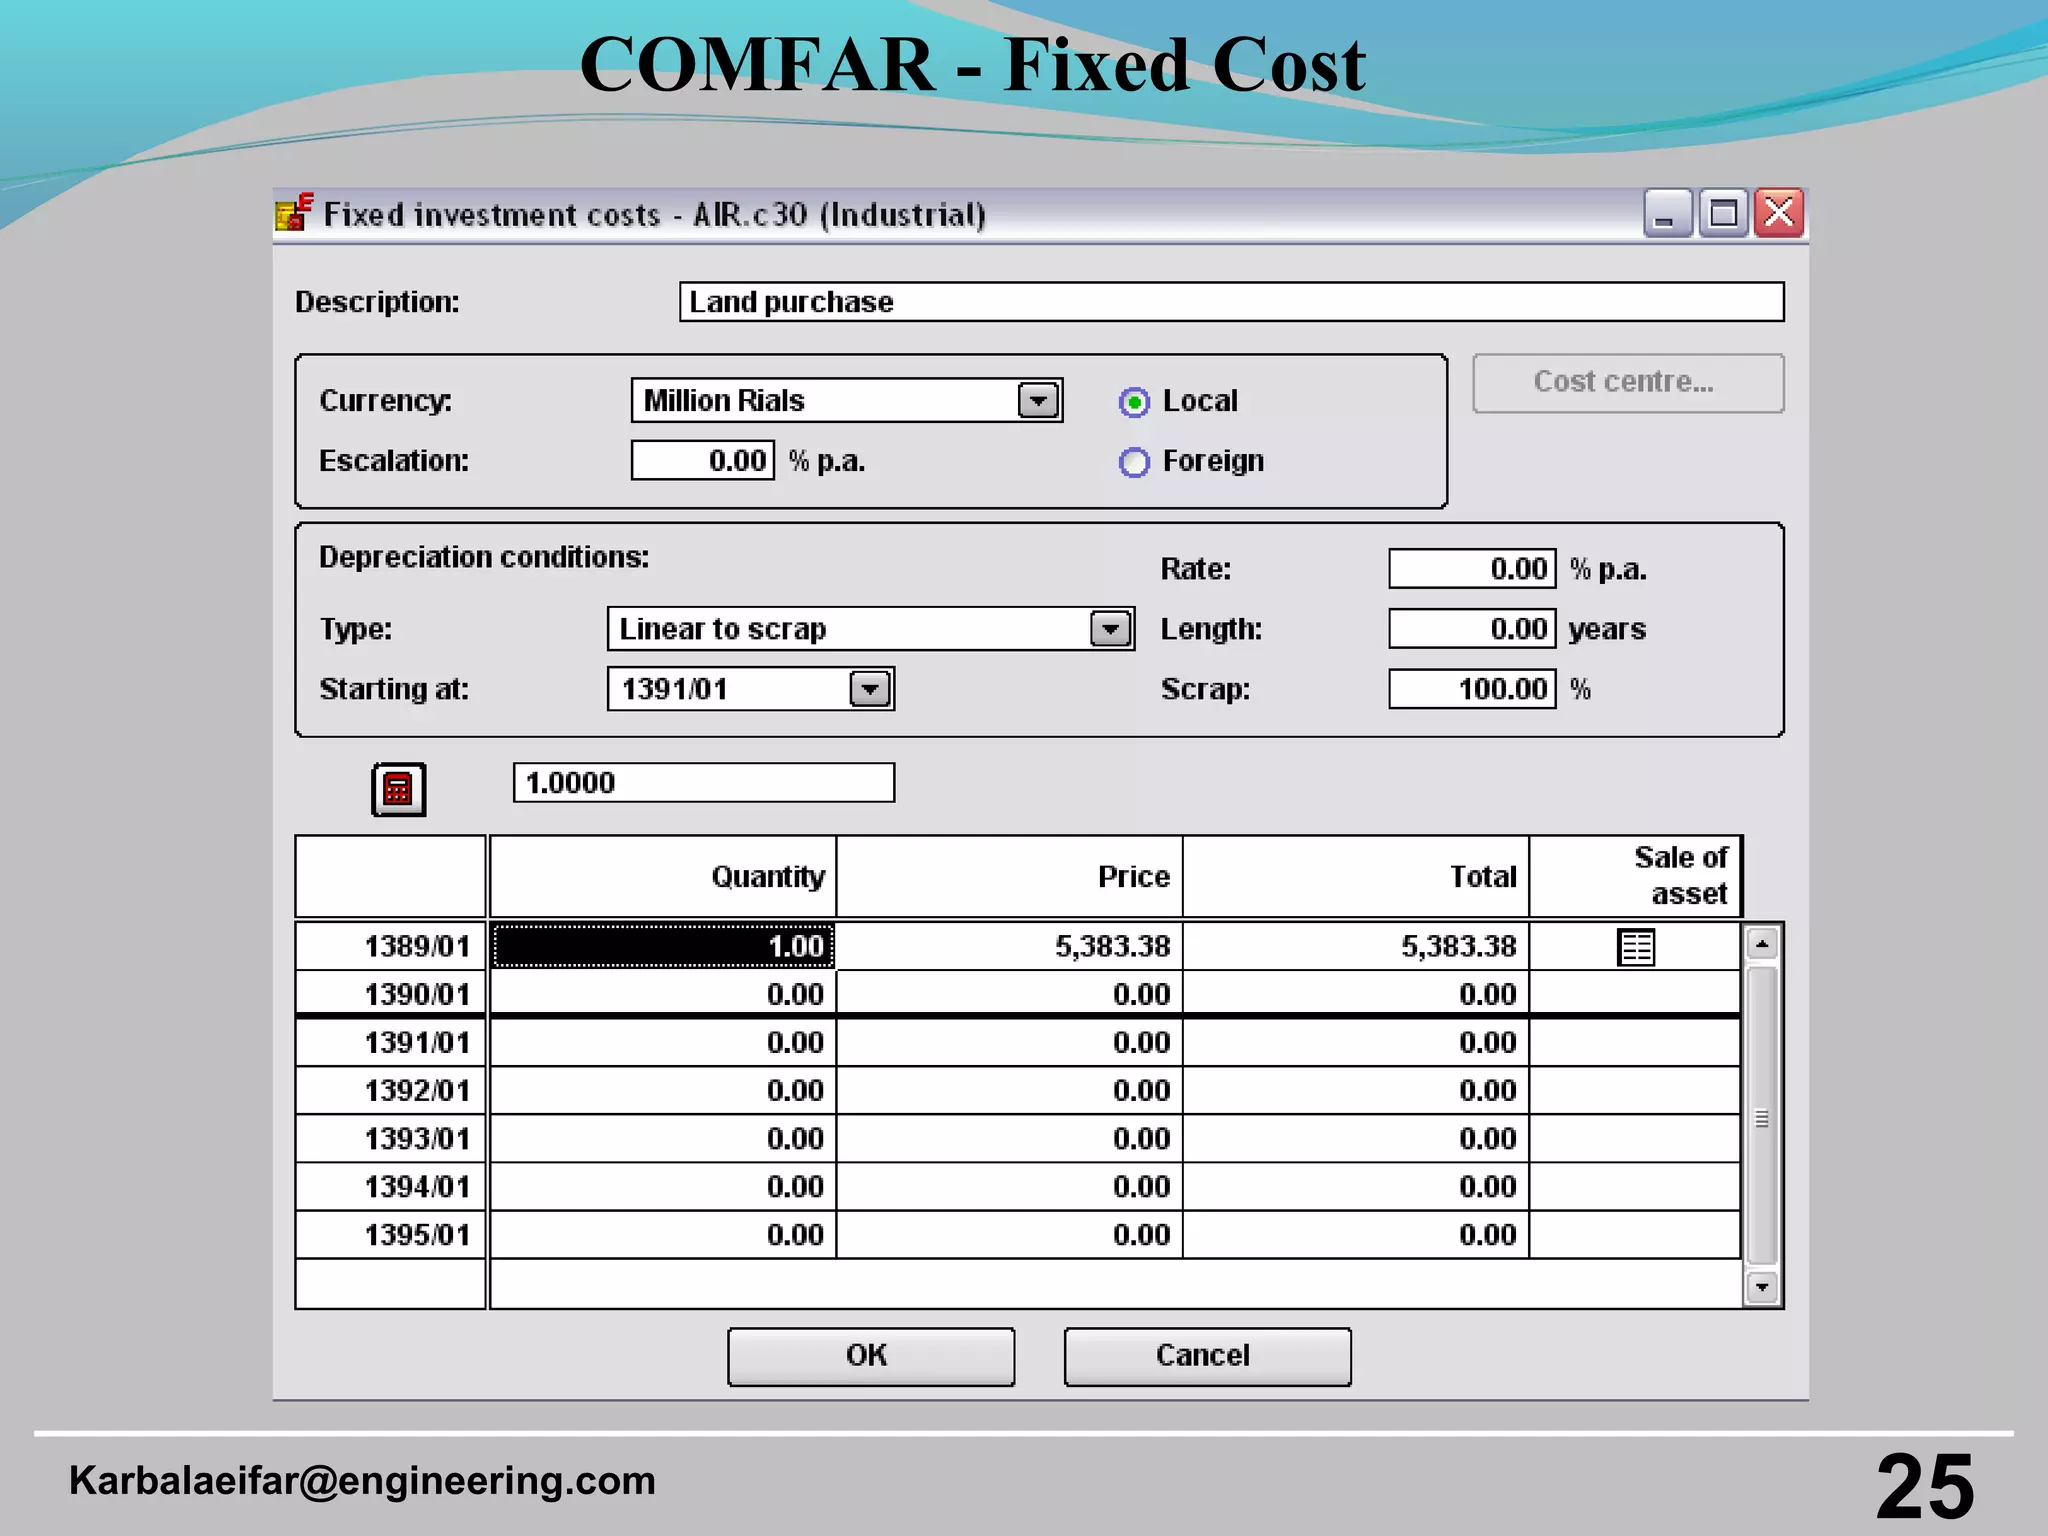Select the Local currency radio button
Image resolution: width=2048 pixels, height=1536 pixels.
[x=1134, y=402]
